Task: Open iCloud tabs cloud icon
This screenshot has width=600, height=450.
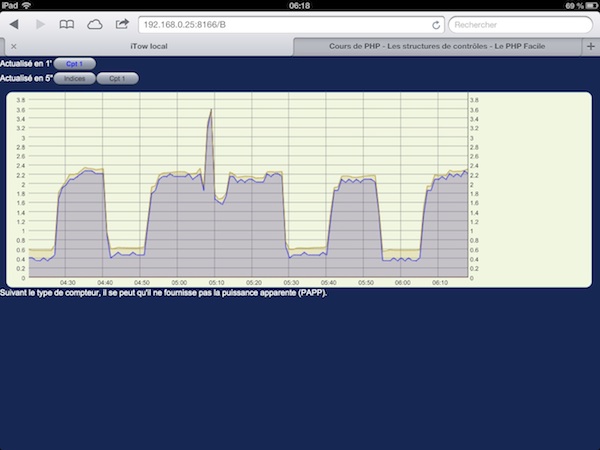Action: (x=95, y=23)
